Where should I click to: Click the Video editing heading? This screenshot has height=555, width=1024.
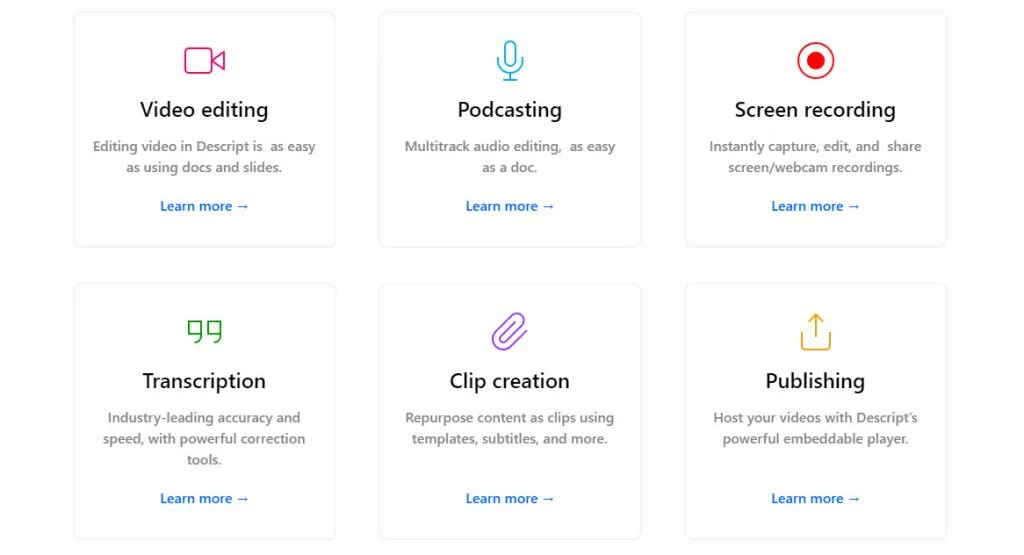tap(204, 110)
